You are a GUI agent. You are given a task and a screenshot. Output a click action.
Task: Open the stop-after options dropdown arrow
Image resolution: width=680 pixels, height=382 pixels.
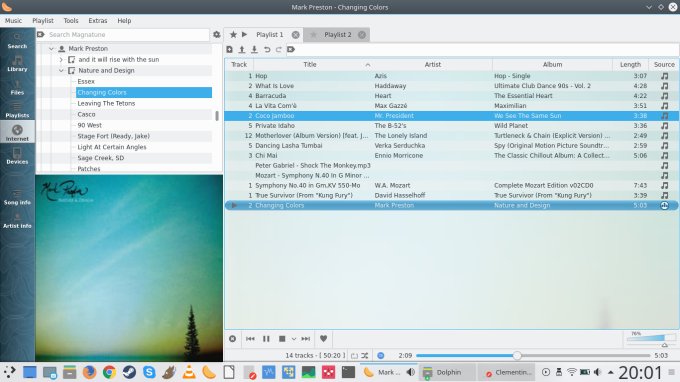pyautogui.click(x=294, y=339)
